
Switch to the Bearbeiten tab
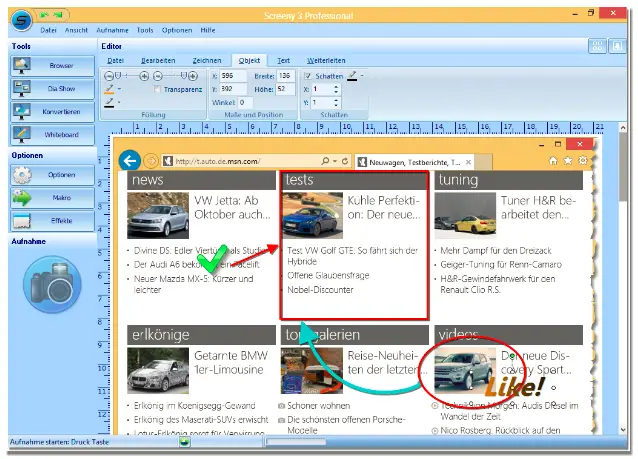tap(158, 60)
